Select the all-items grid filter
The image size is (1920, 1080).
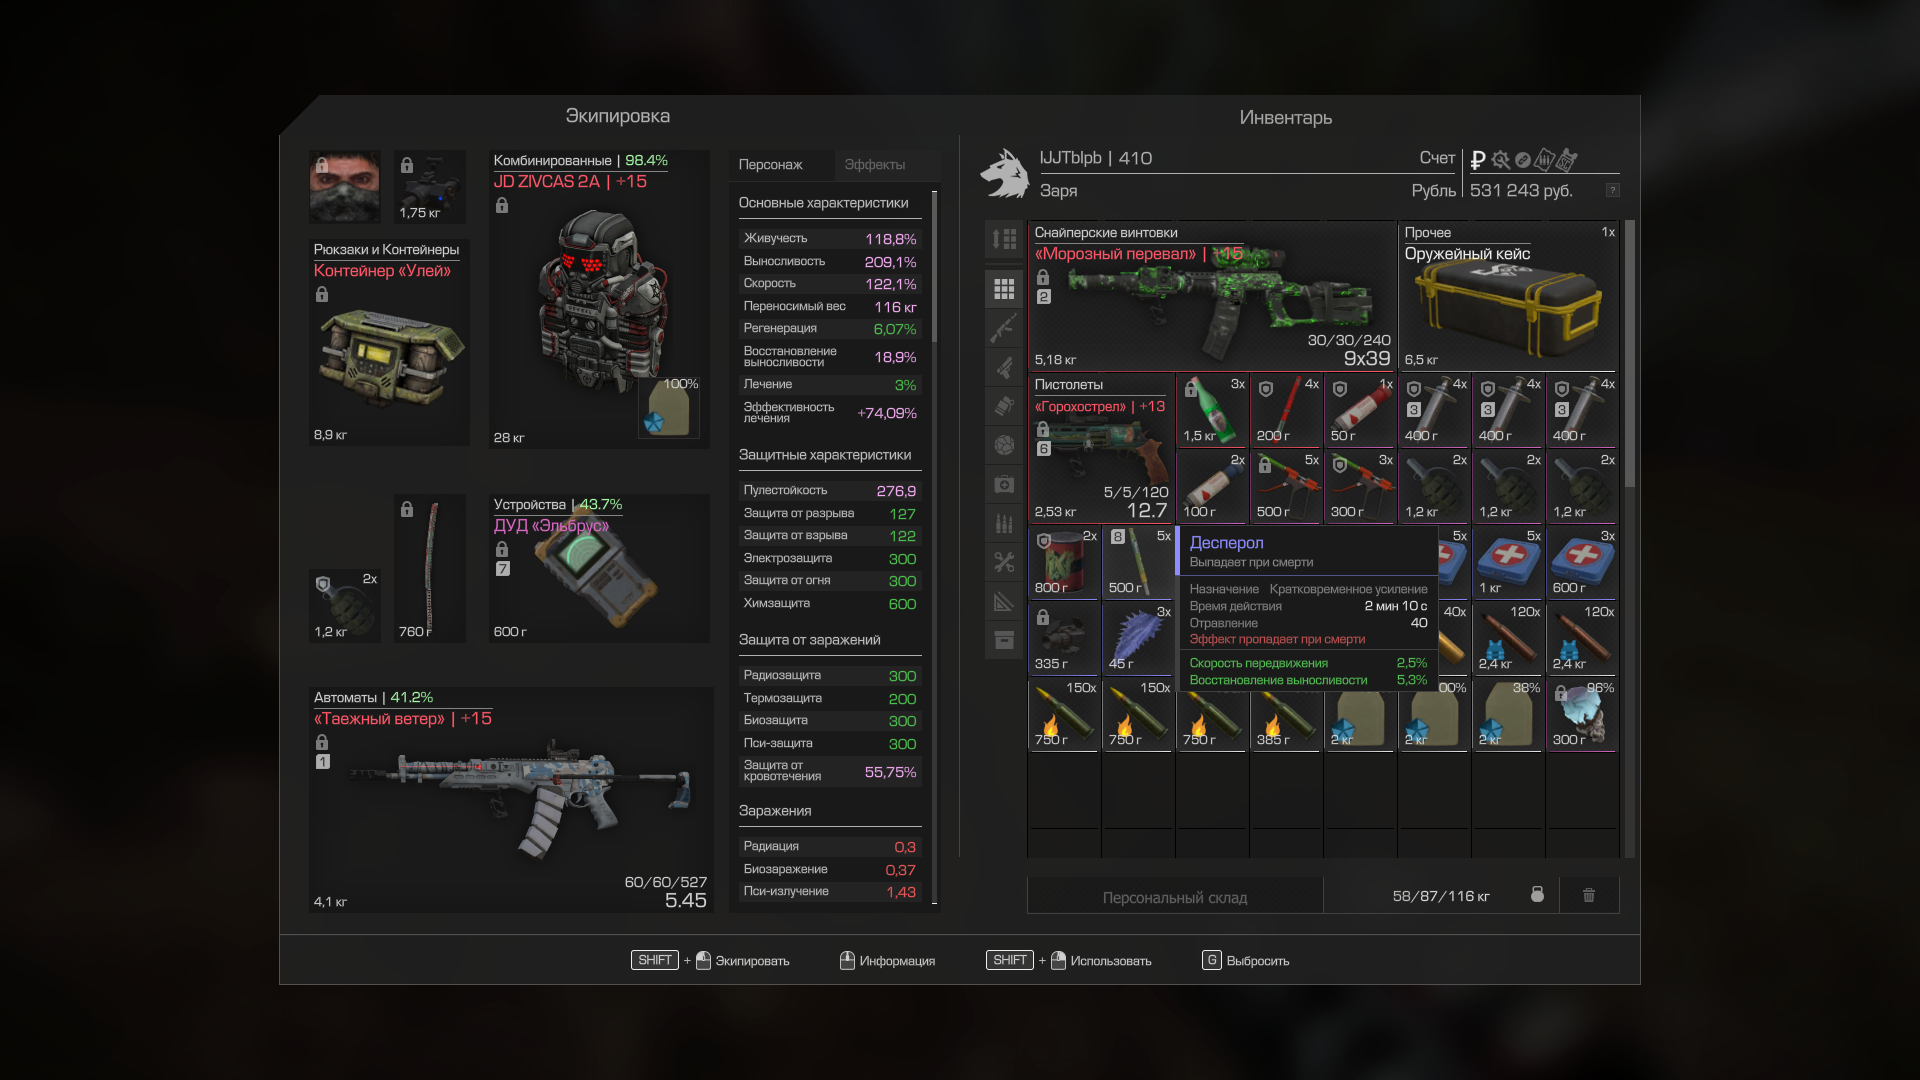tap(1004, 289)
